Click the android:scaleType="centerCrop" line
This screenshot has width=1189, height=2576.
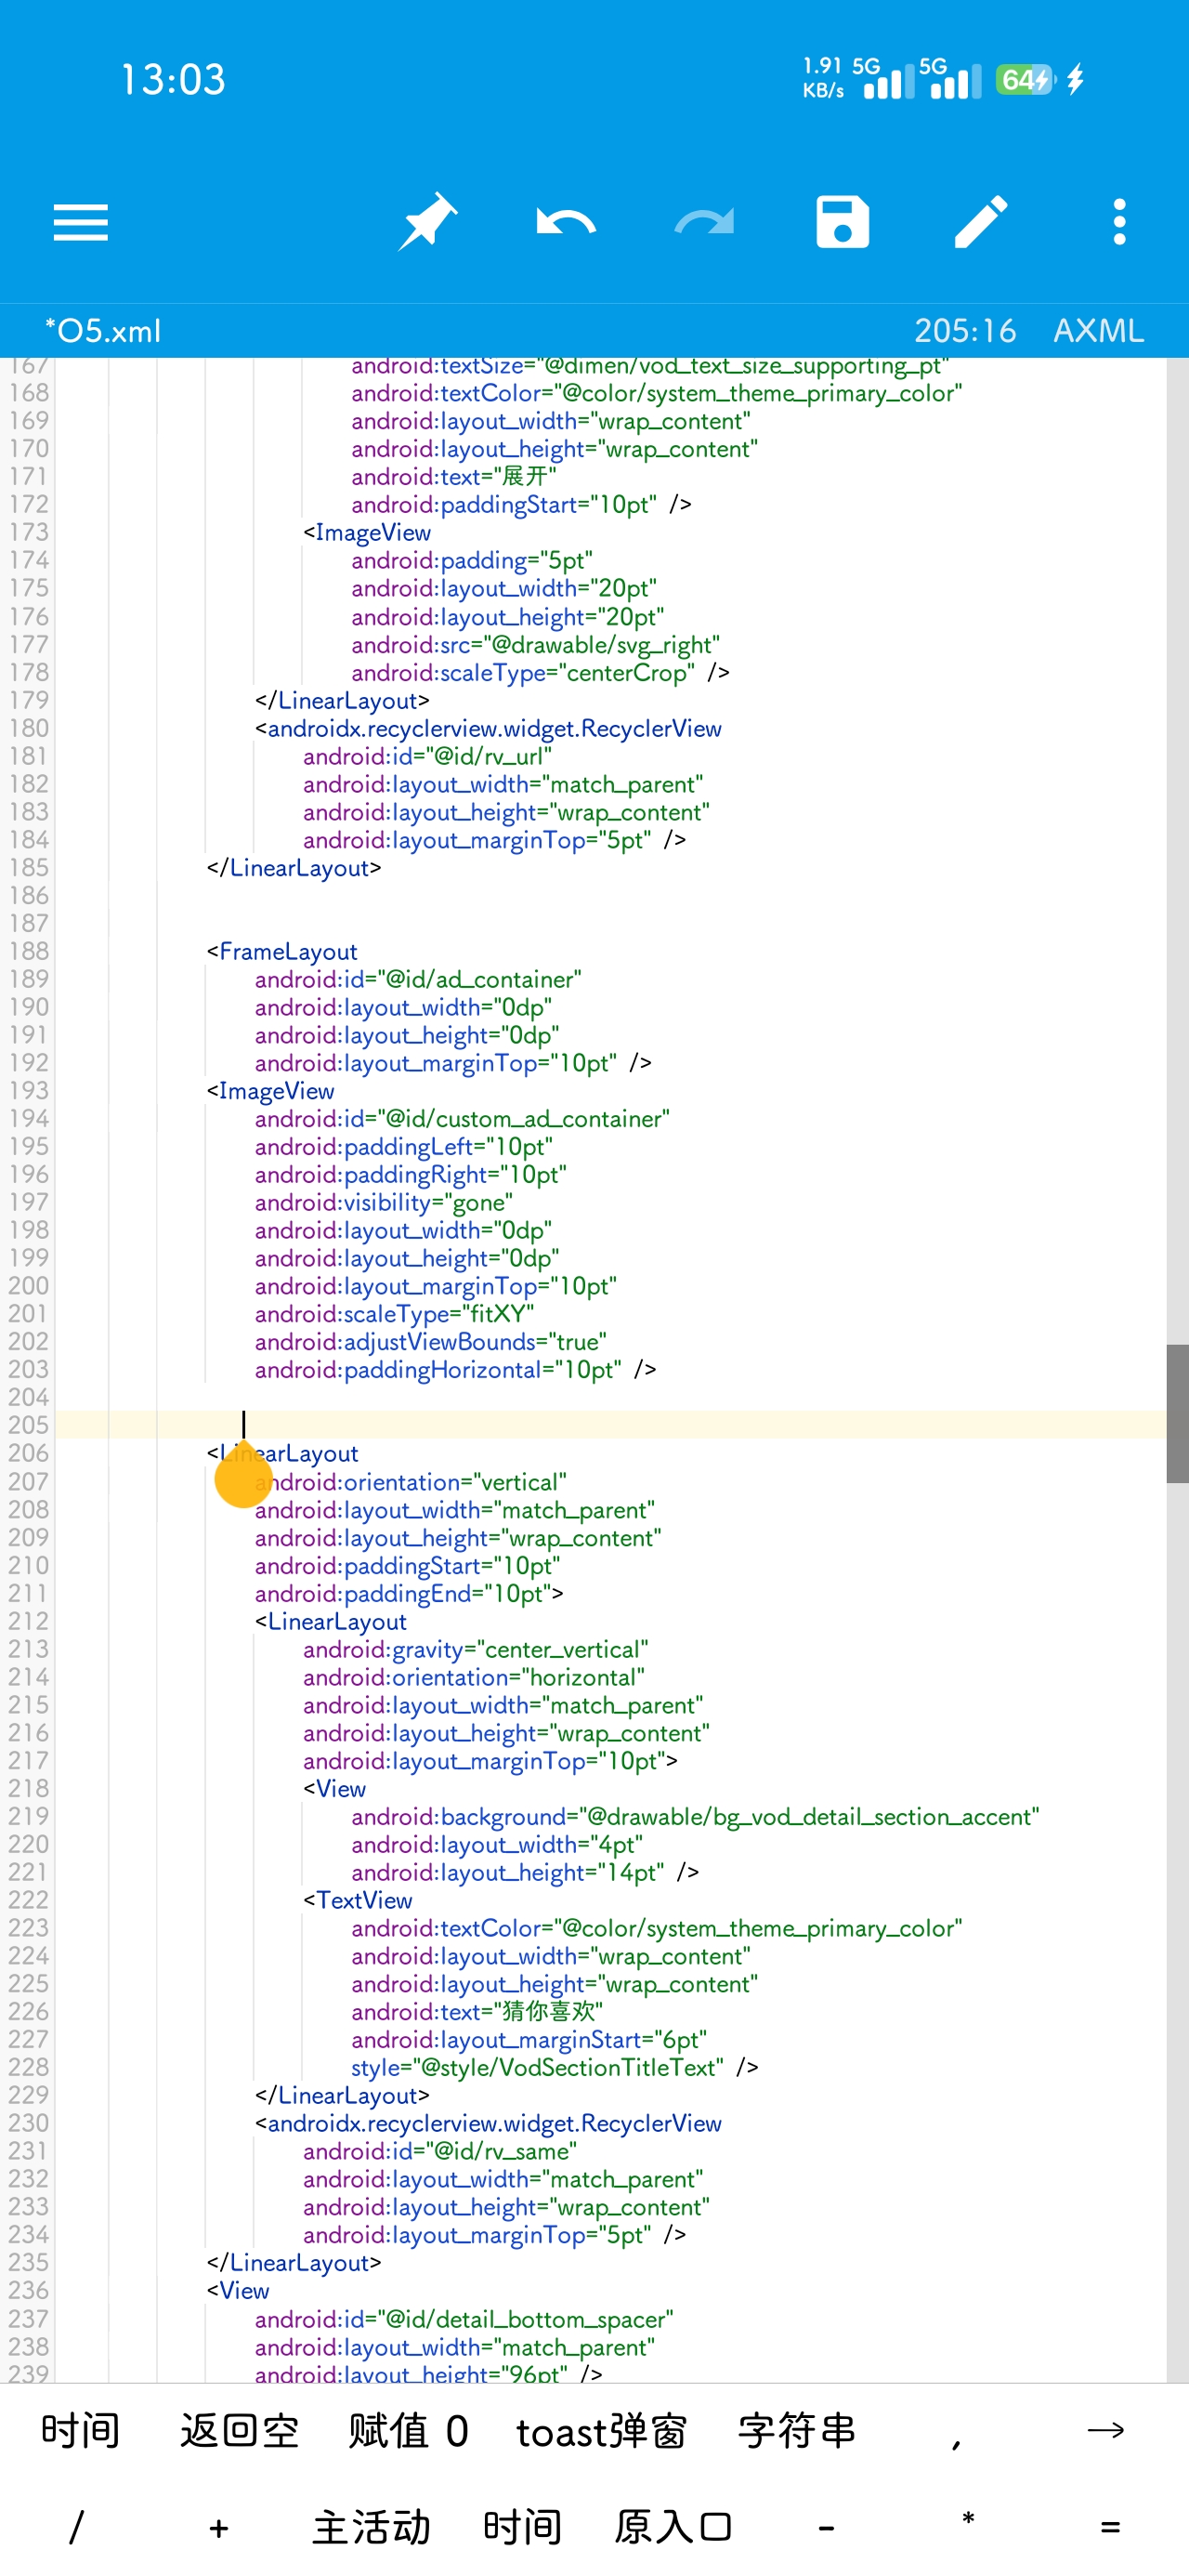point(540,673)
